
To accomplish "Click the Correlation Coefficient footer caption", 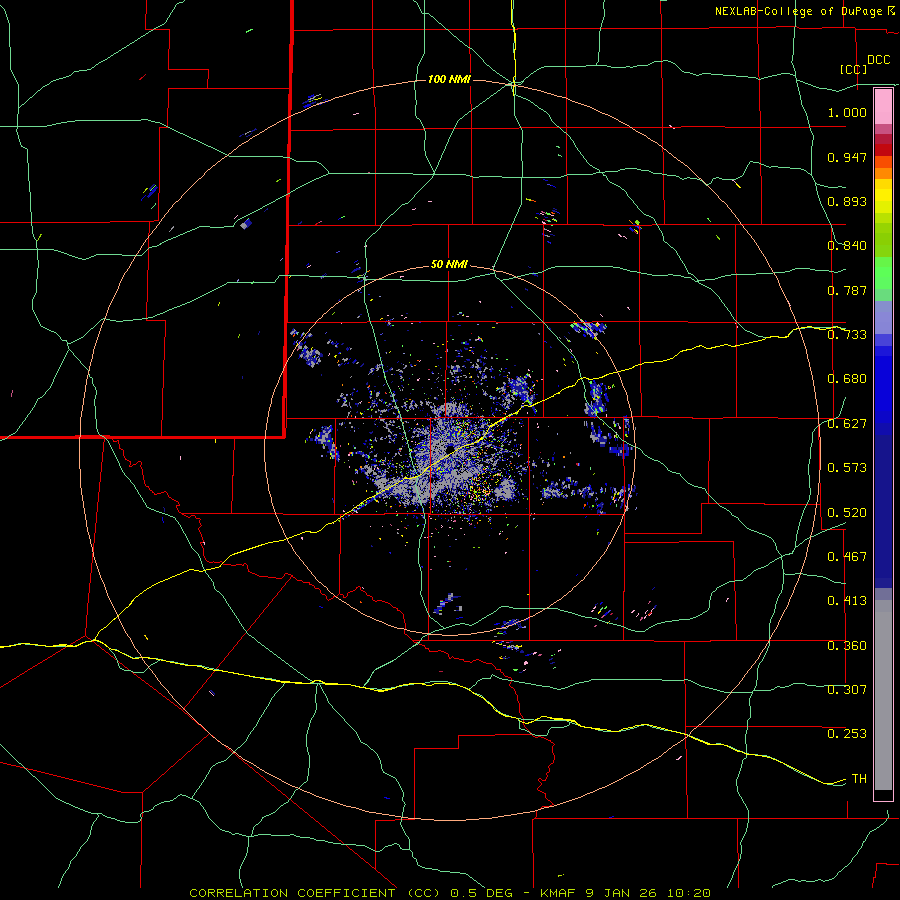I will (449, 893).
